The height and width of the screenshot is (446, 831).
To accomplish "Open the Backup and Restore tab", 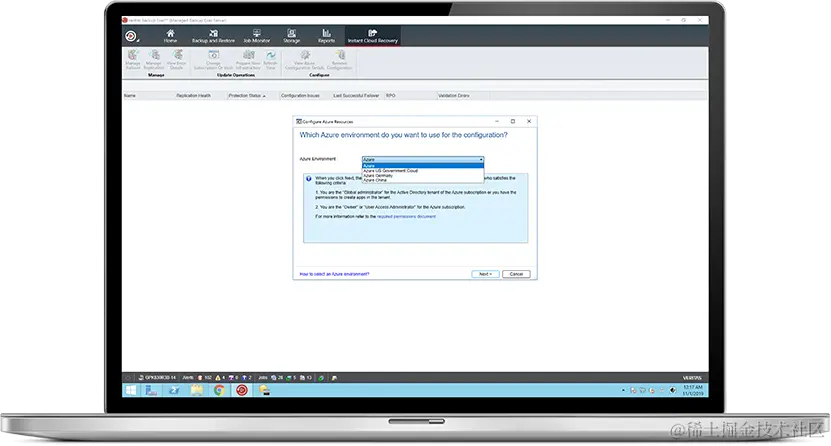I will click(213, 36).
